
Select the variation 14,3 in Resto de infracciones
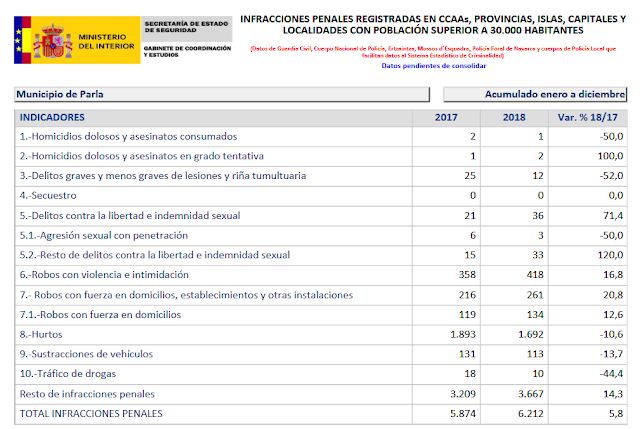point(613,394)
